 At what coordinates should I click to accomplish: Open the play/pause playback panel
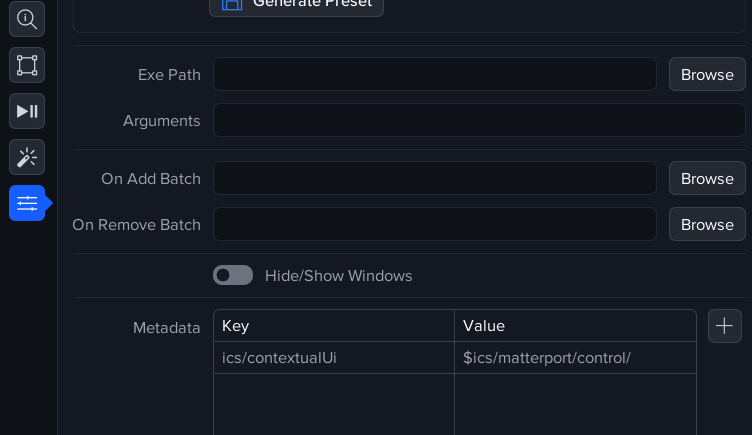[27, 111]
